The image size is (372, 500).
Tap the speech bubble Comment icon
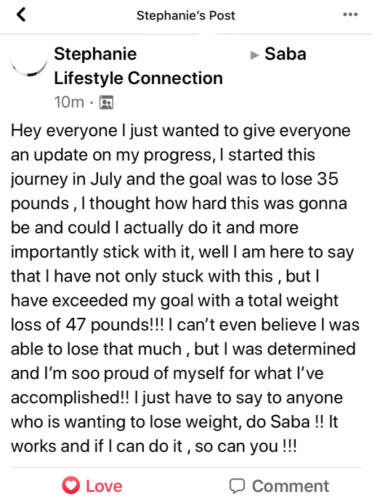237,486
